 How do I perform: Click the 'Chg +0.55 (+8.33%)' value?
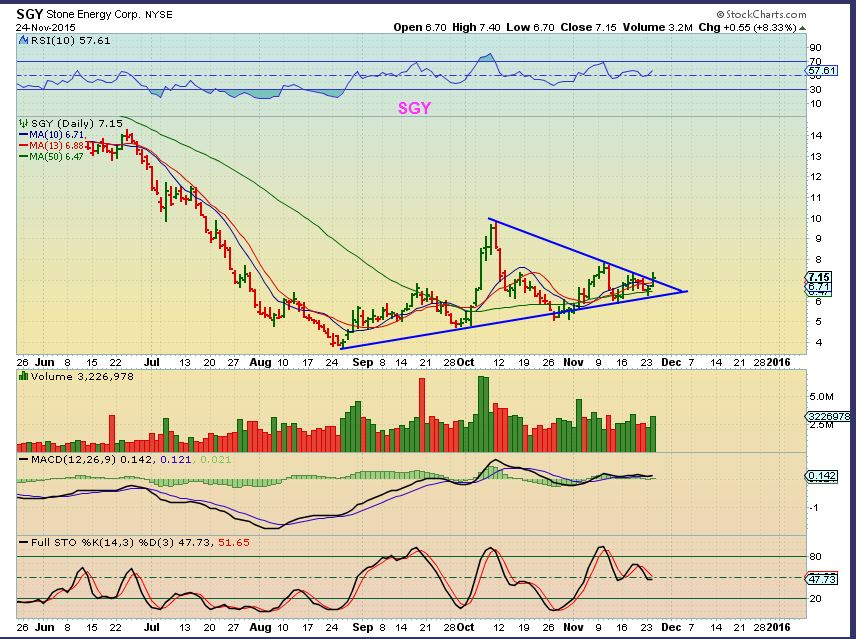747,27
